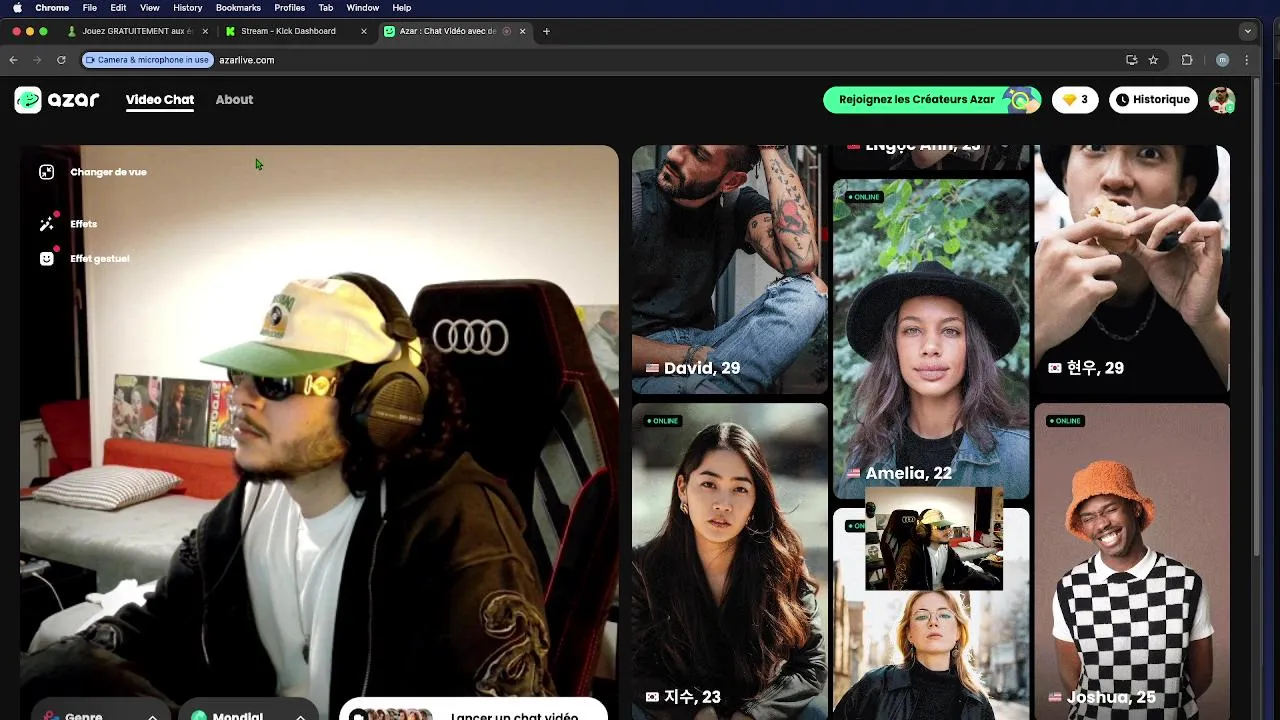Image resolution: width=1280 pixels, height=720 pixels.
Task: Open a new tab with plus button
Action: pyautogui.click(x=546, y=31)
